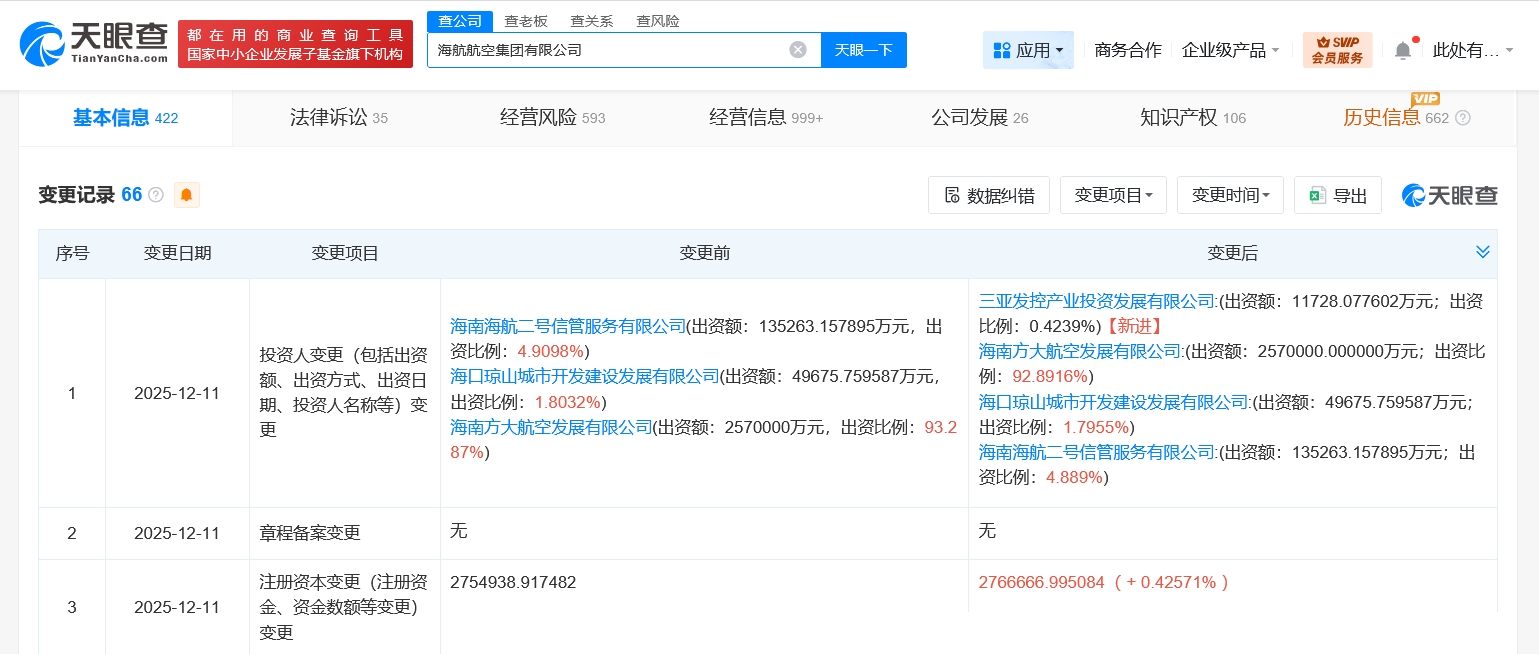Open the 企业级产品 dropdown
Image resolution: width=1539 pixels, height=654 pixels.
click(x=1230, y=50)
